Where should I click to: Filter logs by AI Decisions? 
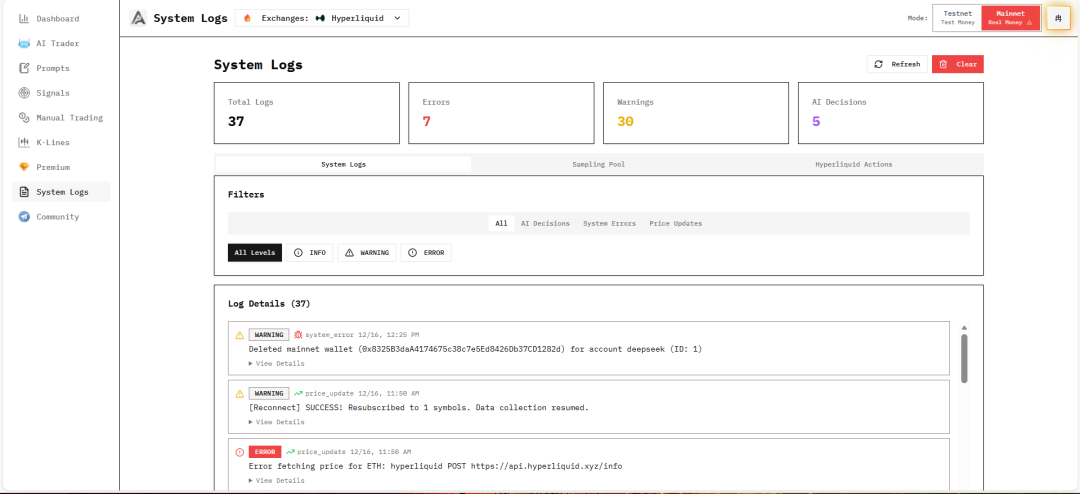tap(545, 224)
